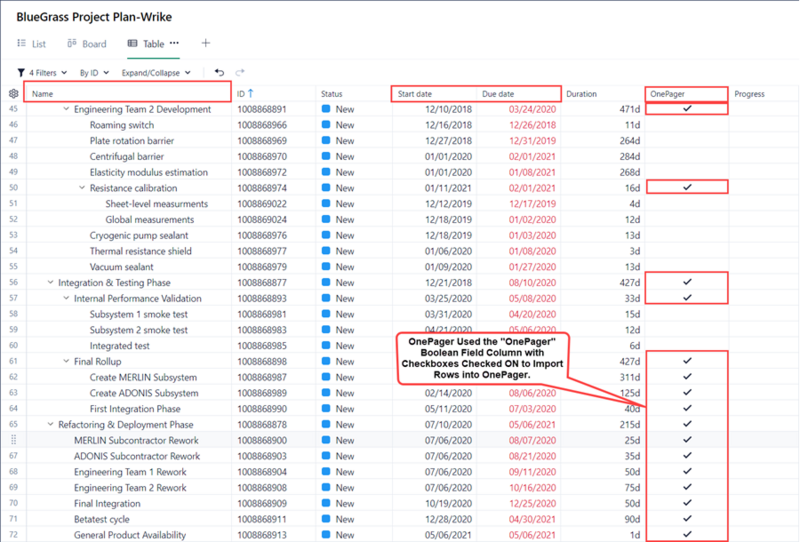Image resolution: width=800 pixels, height=542 pixels.
Task: Collapse Resistance calibration group
Action: tap(82, 188)
